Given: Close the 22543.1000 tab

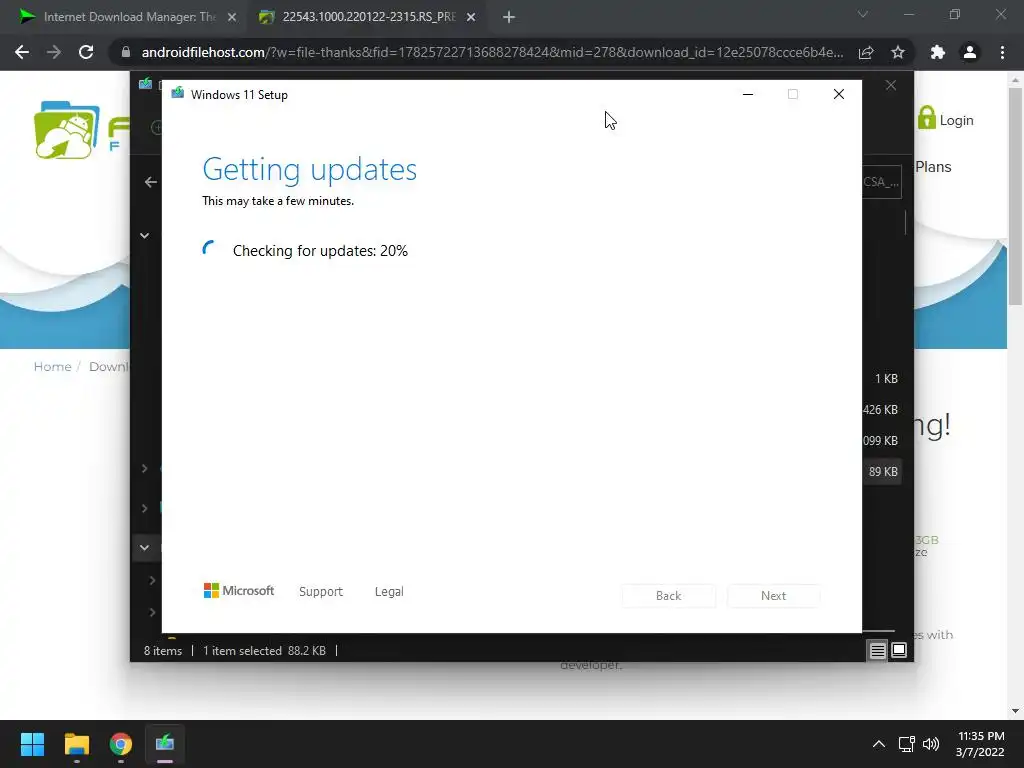Looking at the screenshot, I should click(471, 17).
